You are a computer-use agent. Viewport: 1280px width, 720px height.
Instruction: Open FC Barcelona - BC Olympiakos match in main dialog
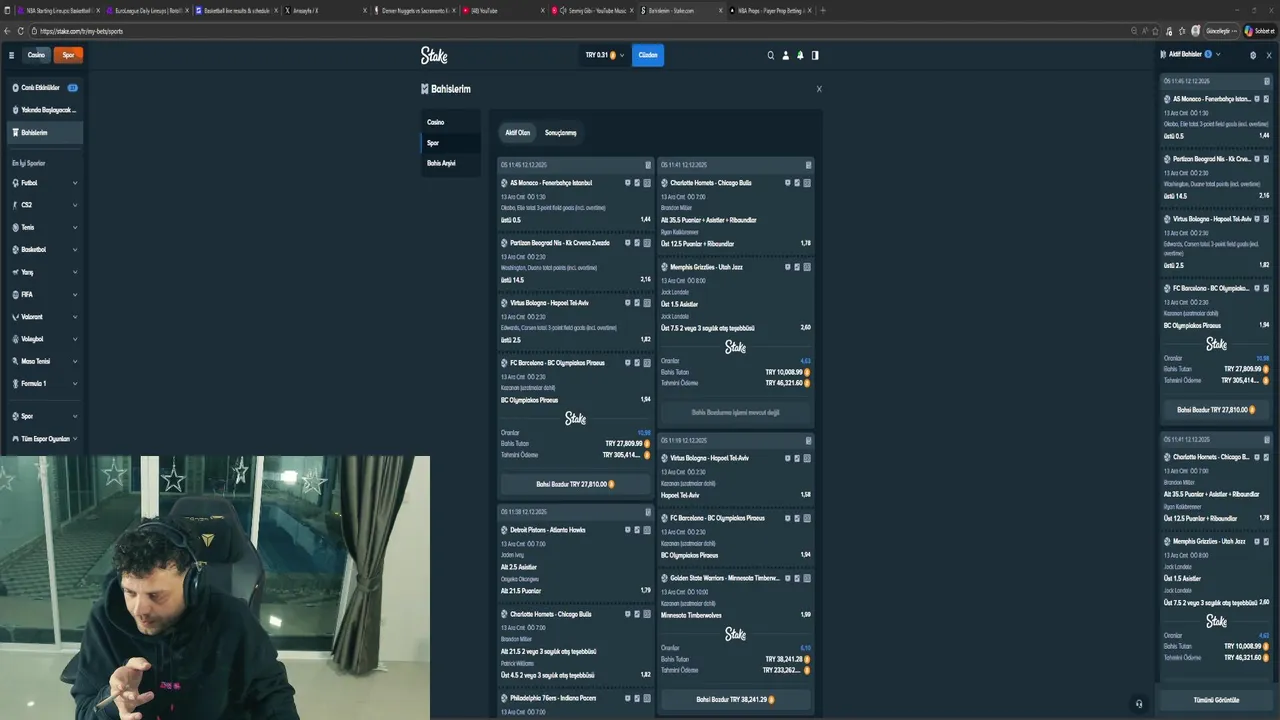tap(558, 363)
